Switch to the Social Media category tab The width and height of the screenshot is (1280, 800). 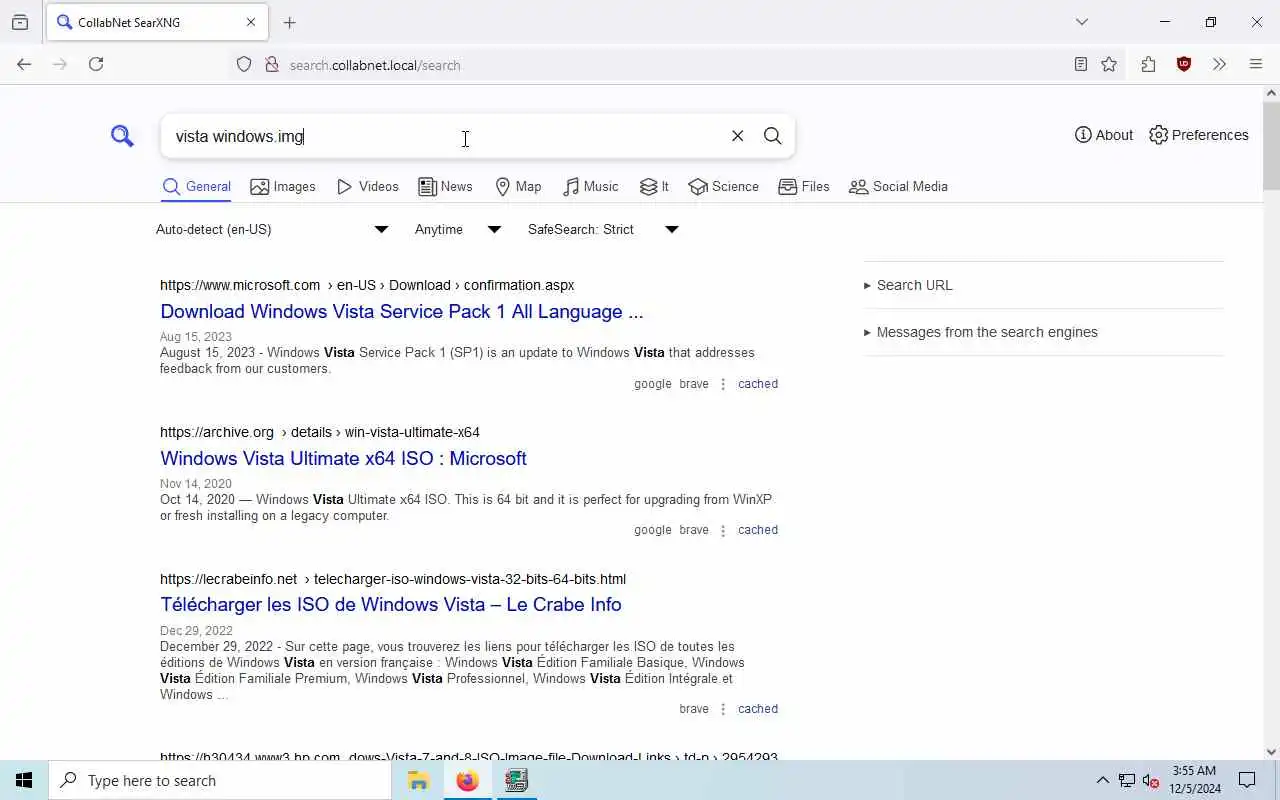(x=898, y=186)
